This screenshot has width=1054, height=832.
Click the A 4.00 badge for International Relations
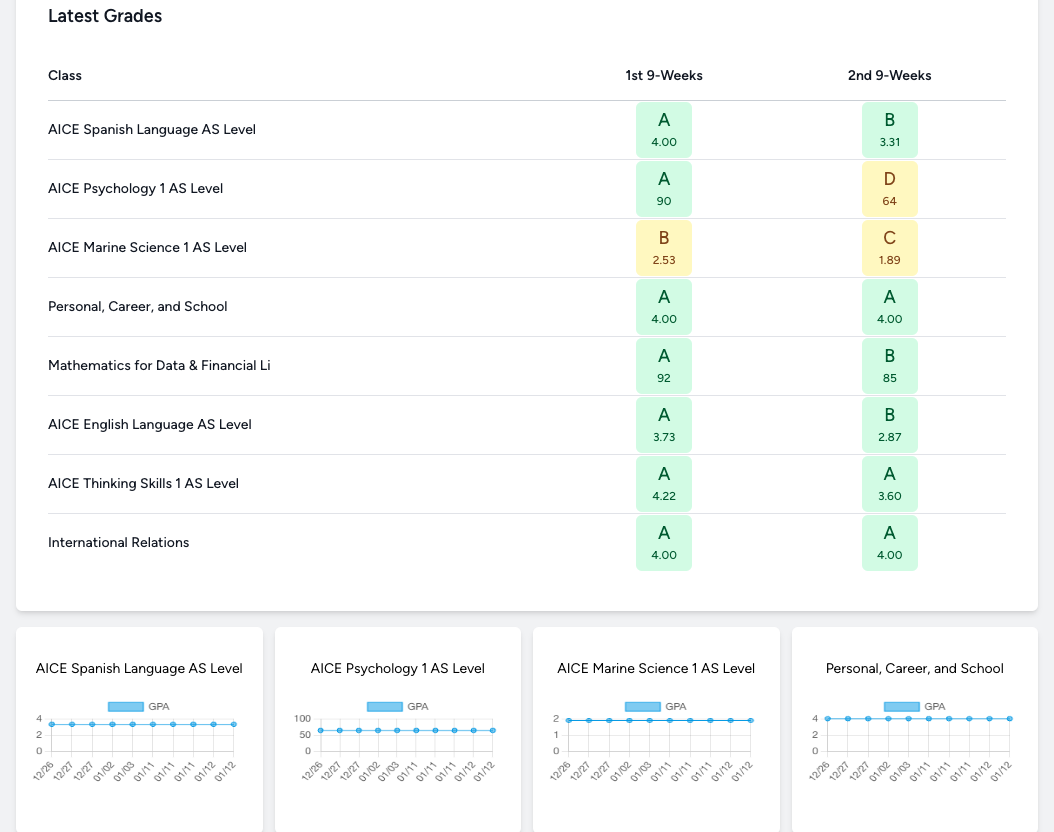889,542
